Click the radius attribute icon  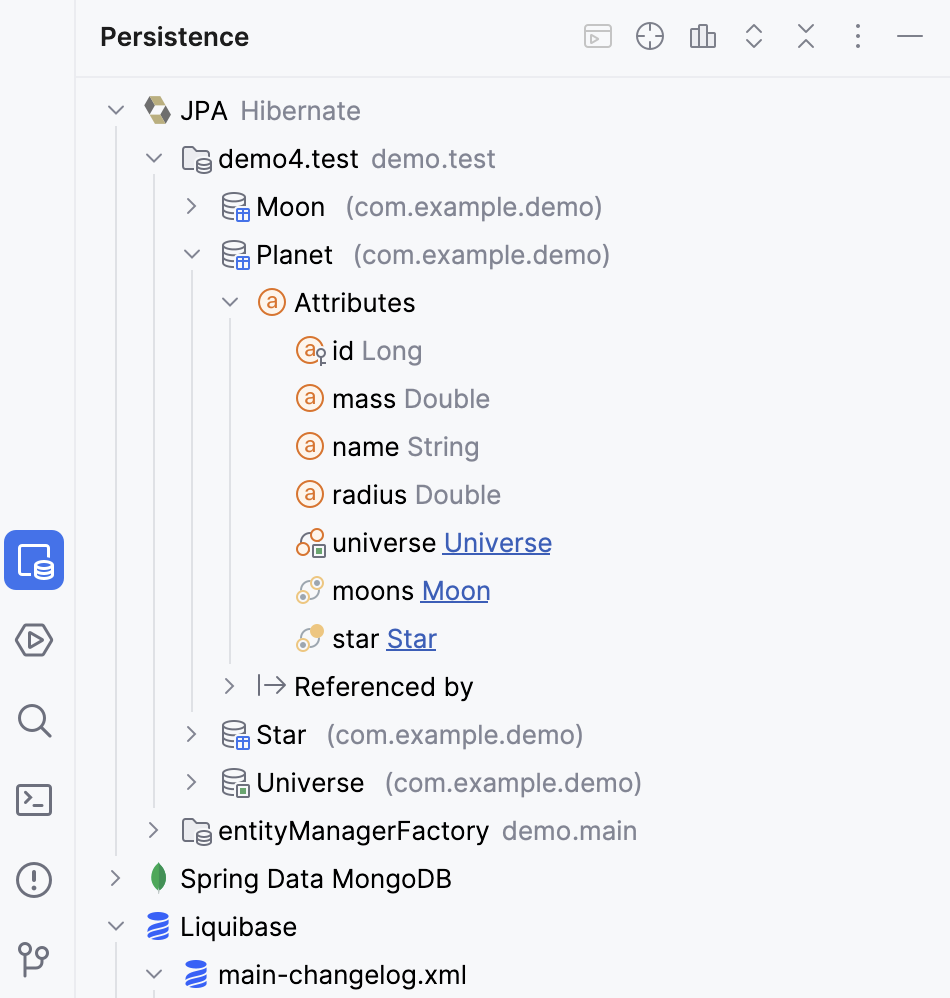[x=310, y=495]
